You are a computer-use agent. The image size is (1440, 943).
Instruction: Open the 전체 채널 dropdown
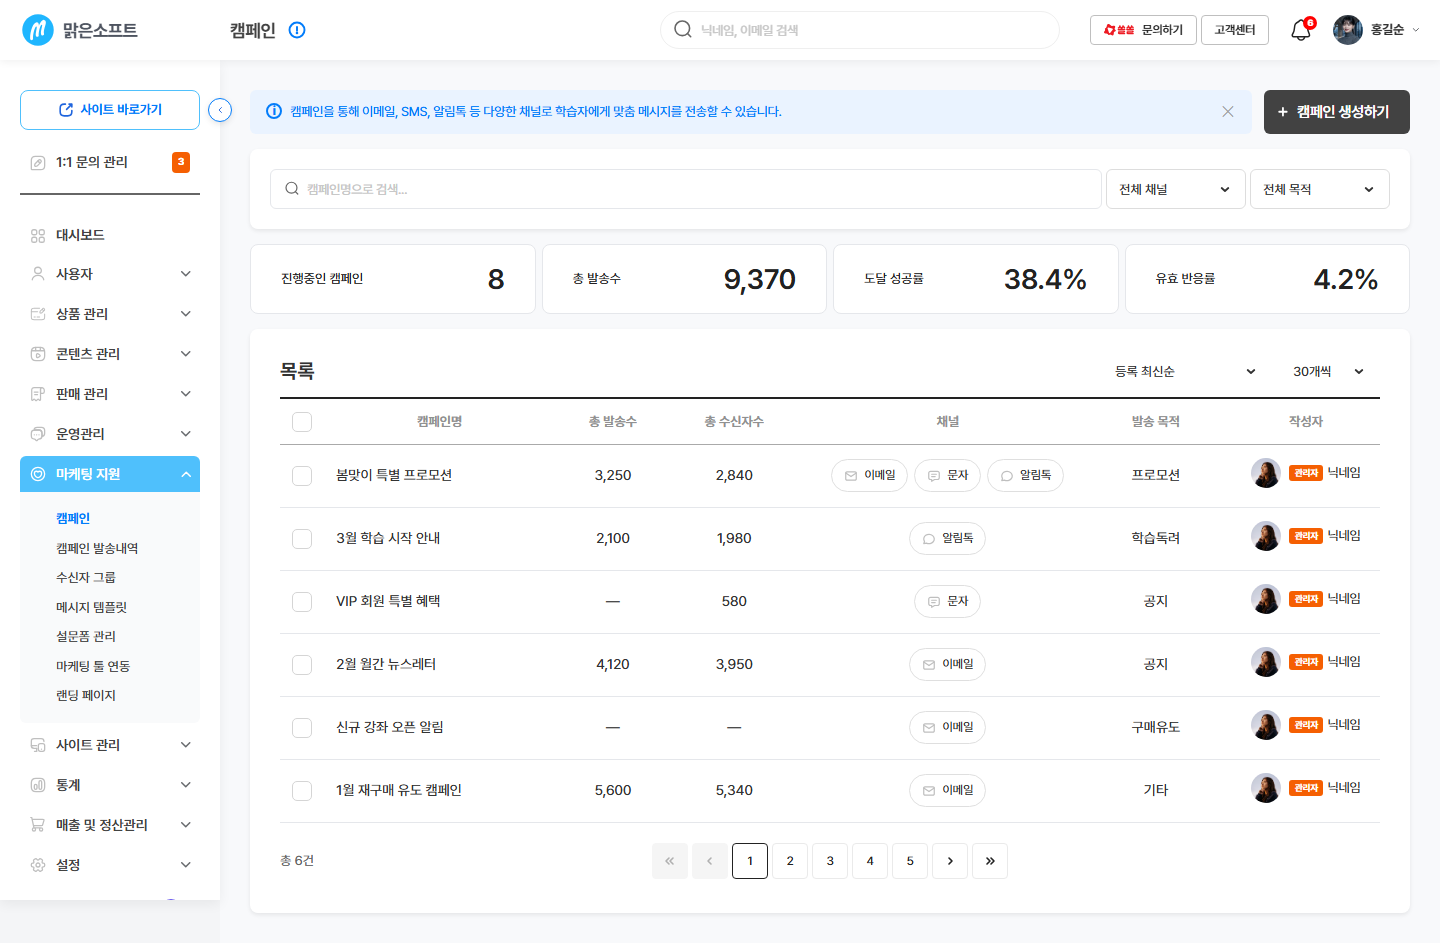[1175, 189]
